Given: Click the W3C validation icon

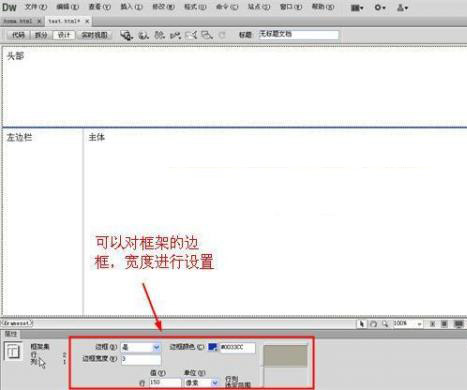Looking at the screenshot, I should pos(175,35).
